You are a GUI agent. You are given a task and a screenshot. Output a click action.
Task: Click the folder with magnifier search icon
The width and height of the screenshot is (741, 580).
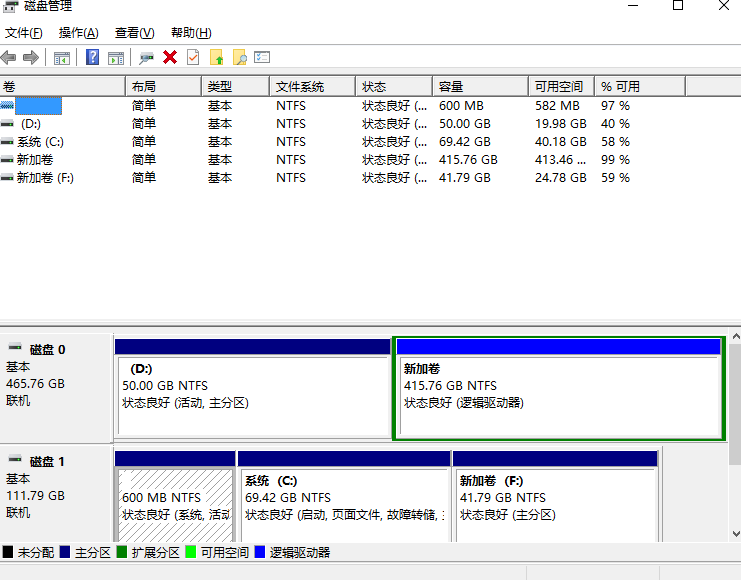click(240, 57)
